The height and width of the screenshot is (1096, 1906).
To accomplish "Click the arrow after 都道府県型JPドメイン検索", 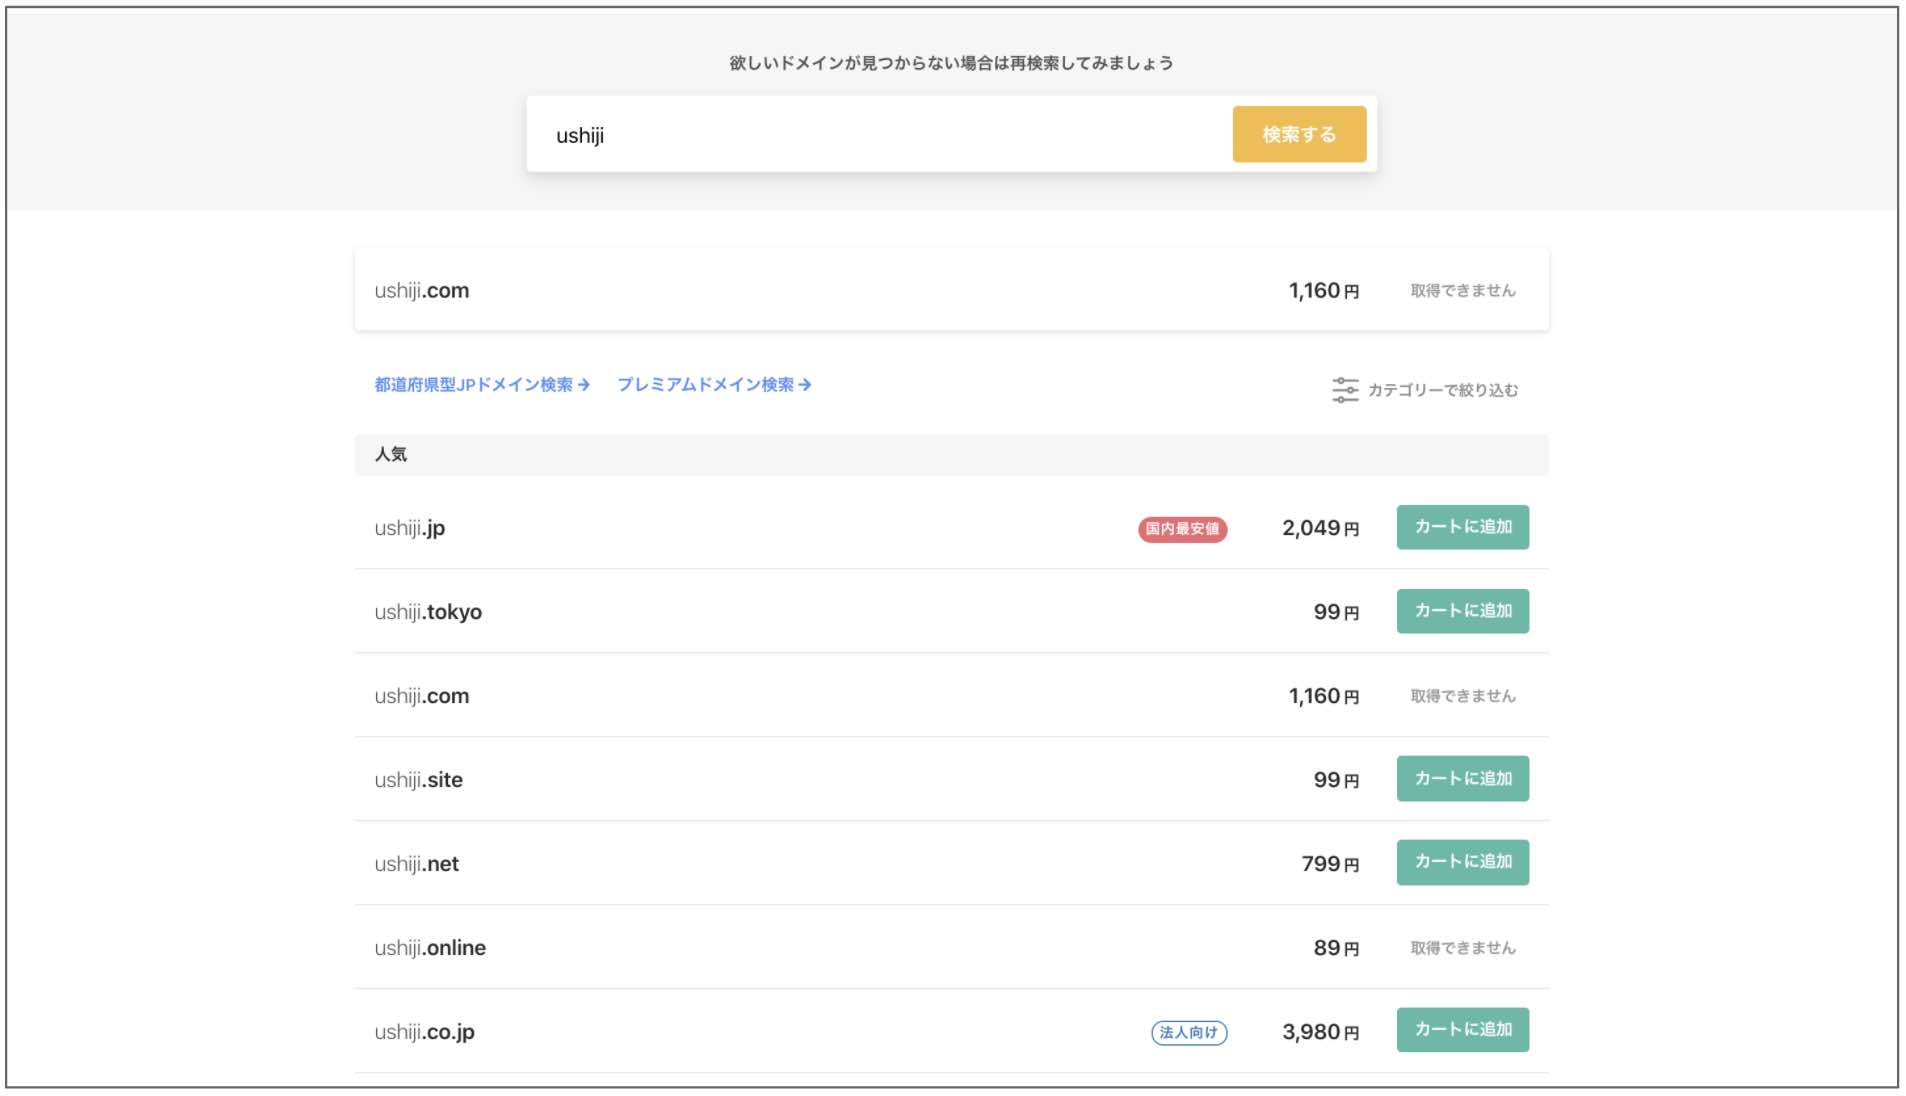I will point(584,385).
